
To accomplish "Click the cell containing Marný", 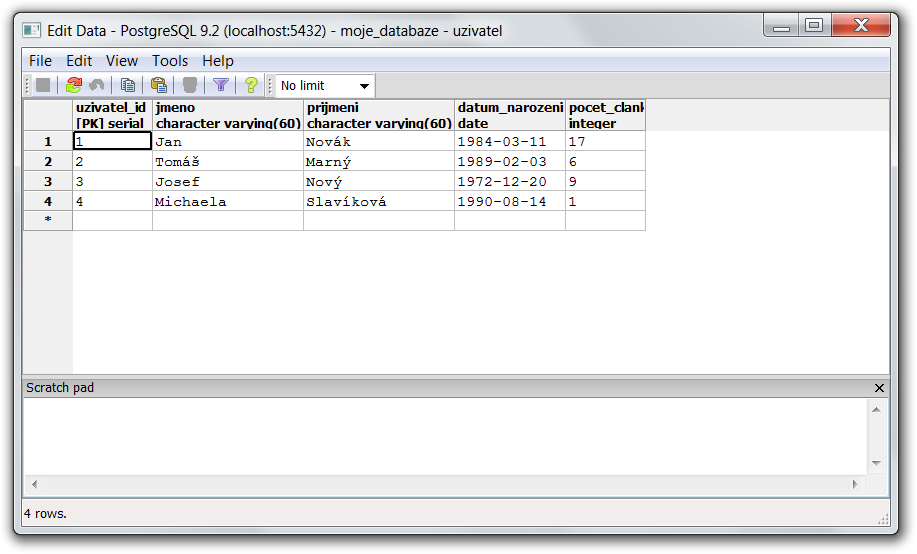I will coord(379,161).
